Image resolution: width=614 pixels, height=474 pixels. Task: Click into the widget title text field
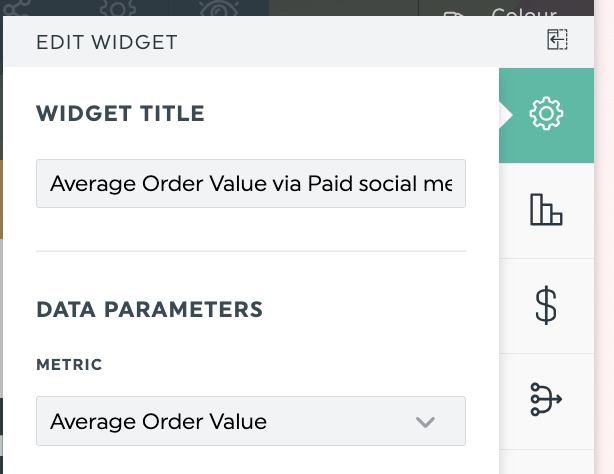pos(251,183)
